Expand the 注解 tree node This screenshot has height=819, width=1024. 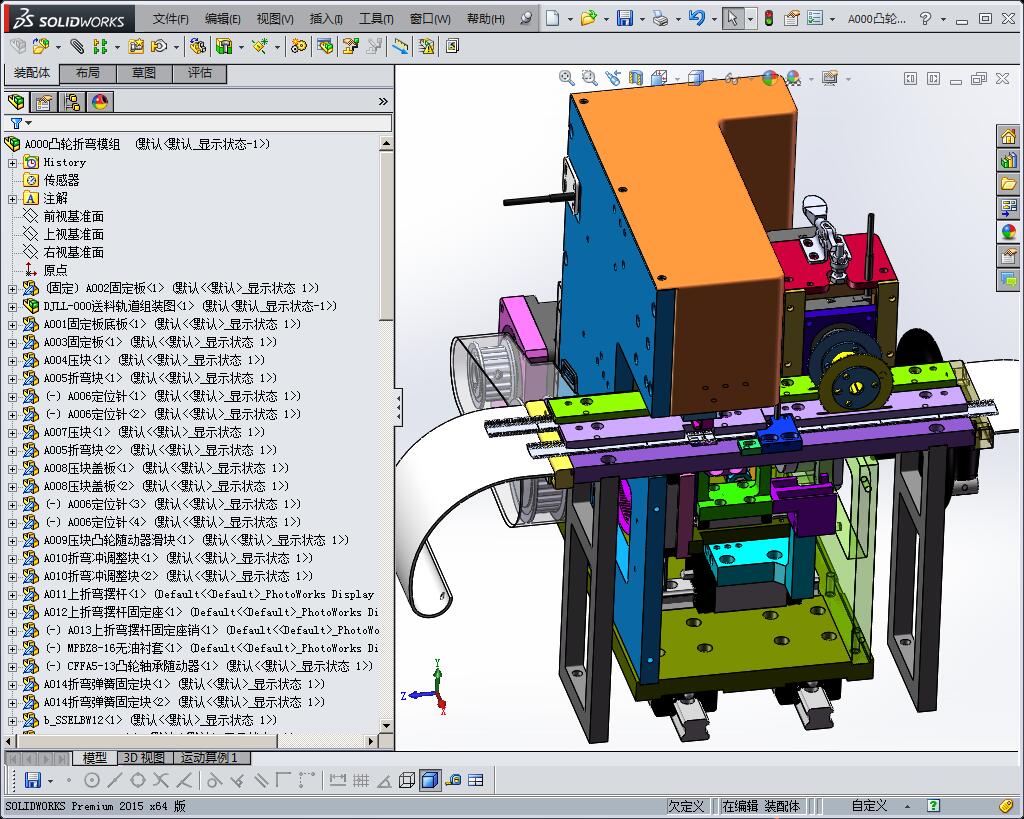pos(12,199)
